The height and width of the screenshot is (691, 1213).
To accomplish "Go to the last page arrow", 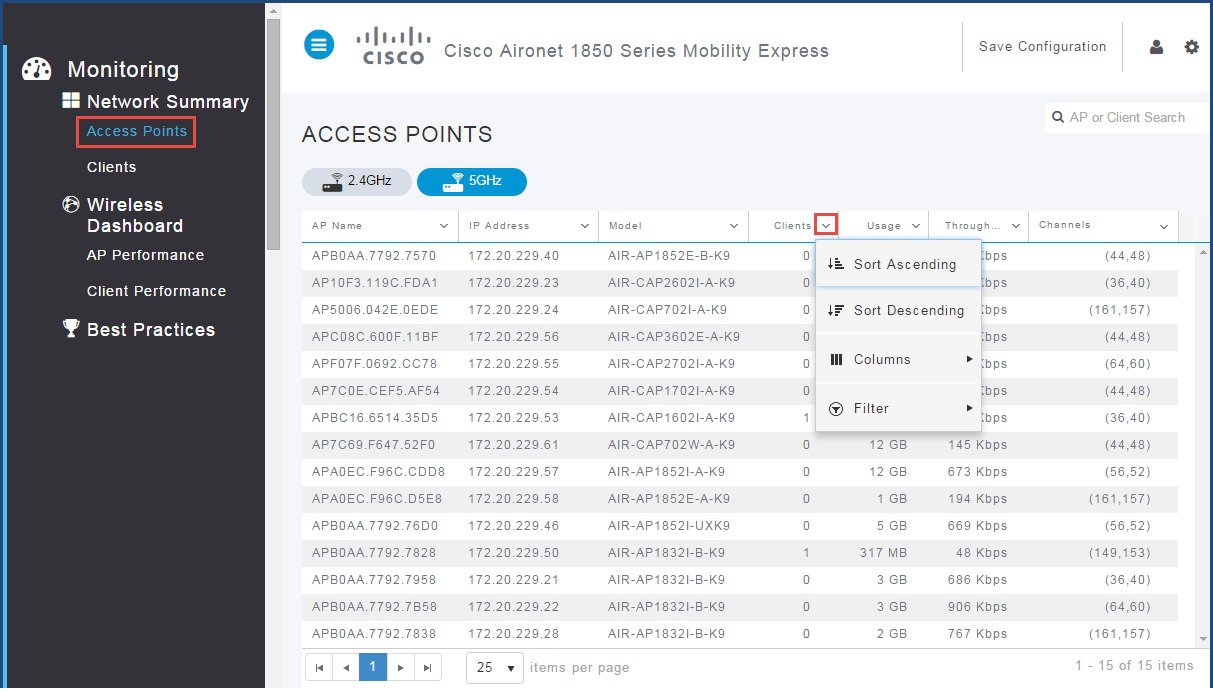I will (x=427, y=667).
